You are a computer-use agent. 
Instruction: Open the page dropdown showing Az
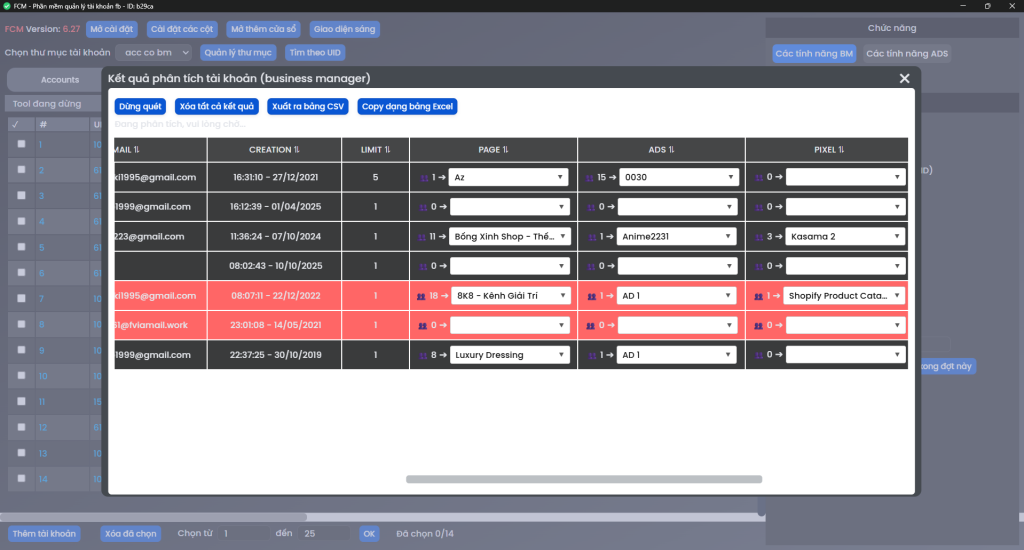click(509, 178)
